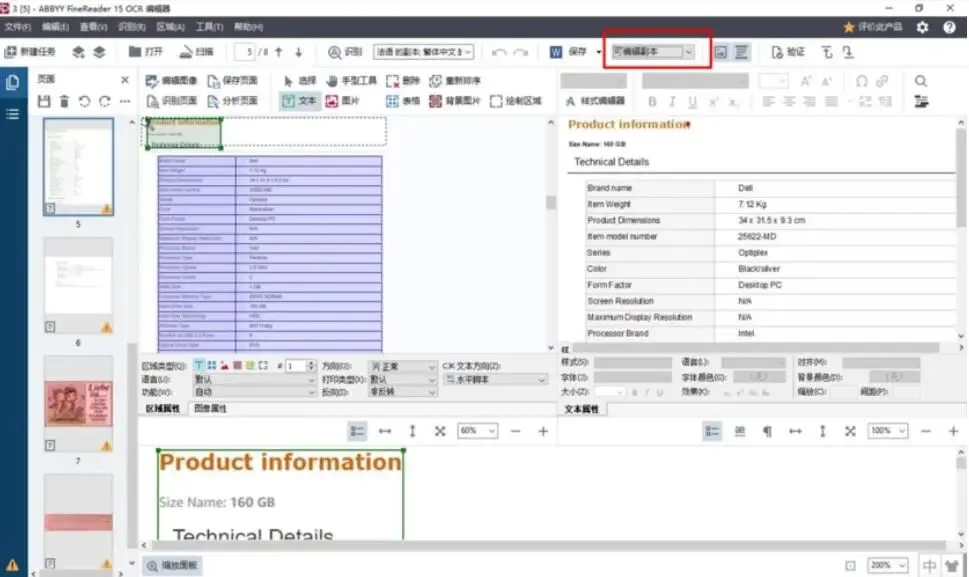Go to the previous page with up arrow

click(279, 52)
